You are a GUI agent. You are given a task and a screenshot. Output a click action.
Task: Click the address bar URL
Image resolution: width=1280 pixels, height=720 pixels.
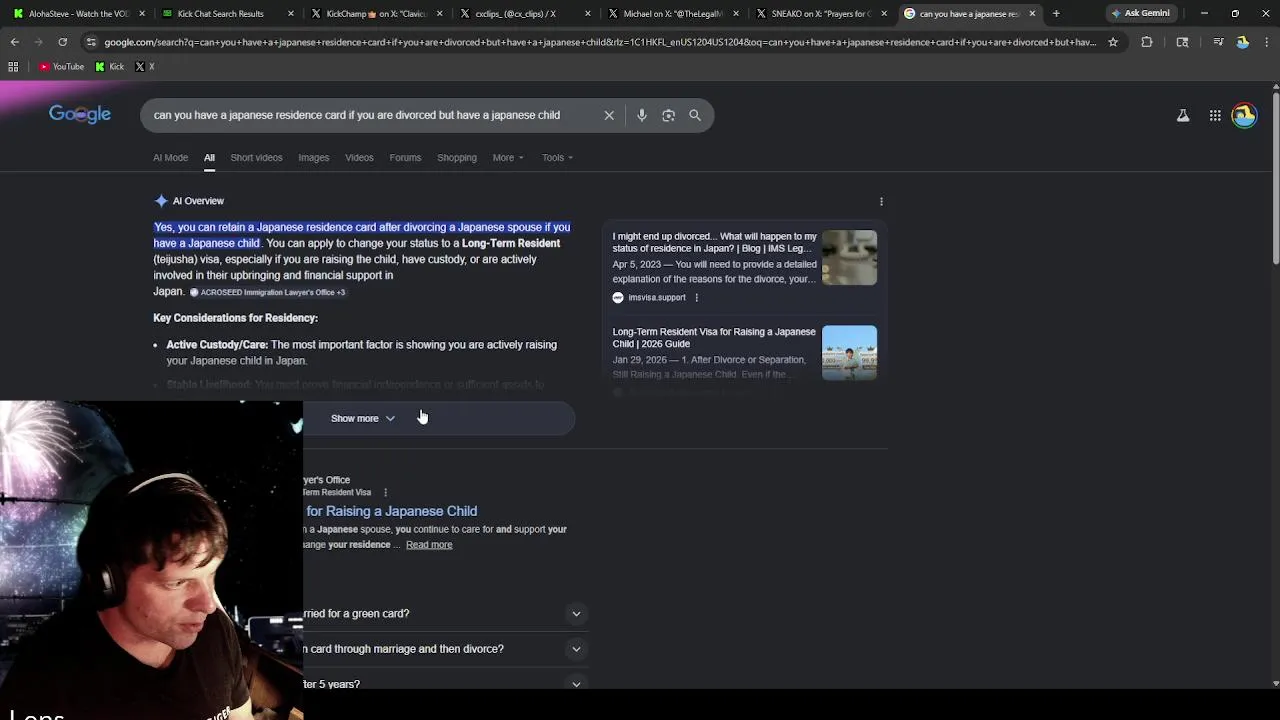click(x=600, y=42)
